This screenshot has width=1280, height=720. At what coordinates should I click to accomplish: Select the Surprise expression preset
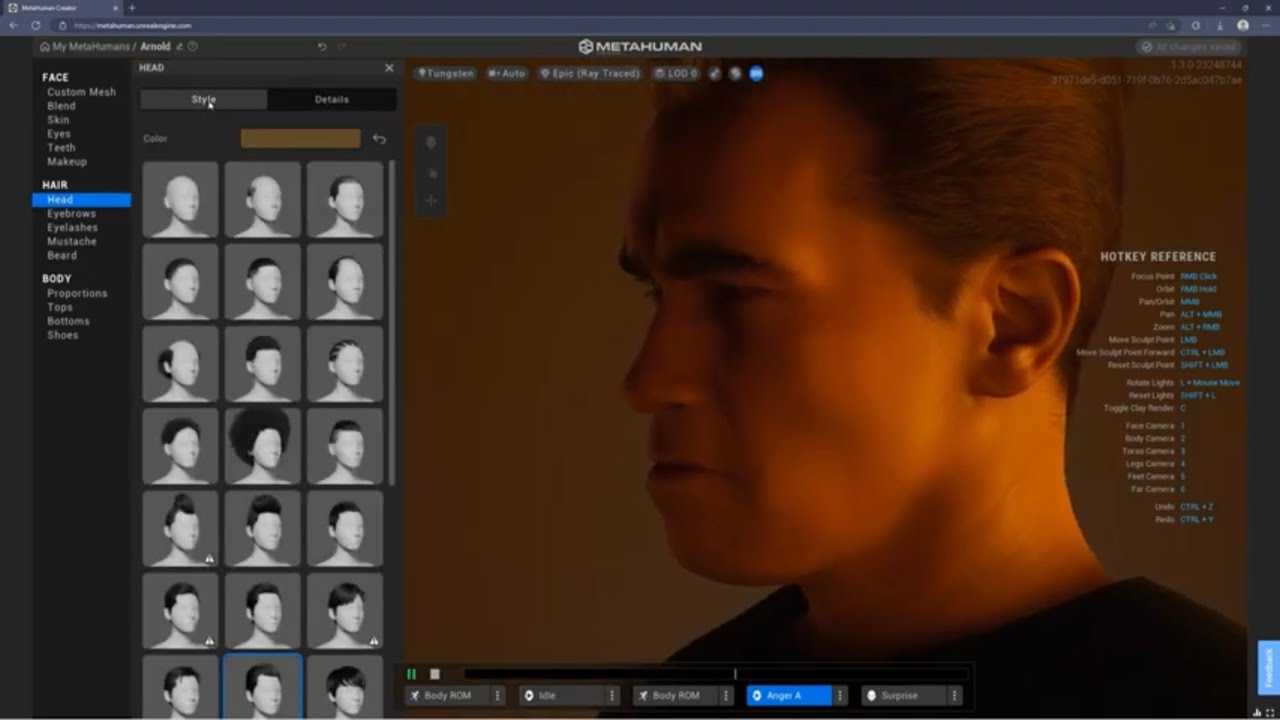(x=904, y=695)
